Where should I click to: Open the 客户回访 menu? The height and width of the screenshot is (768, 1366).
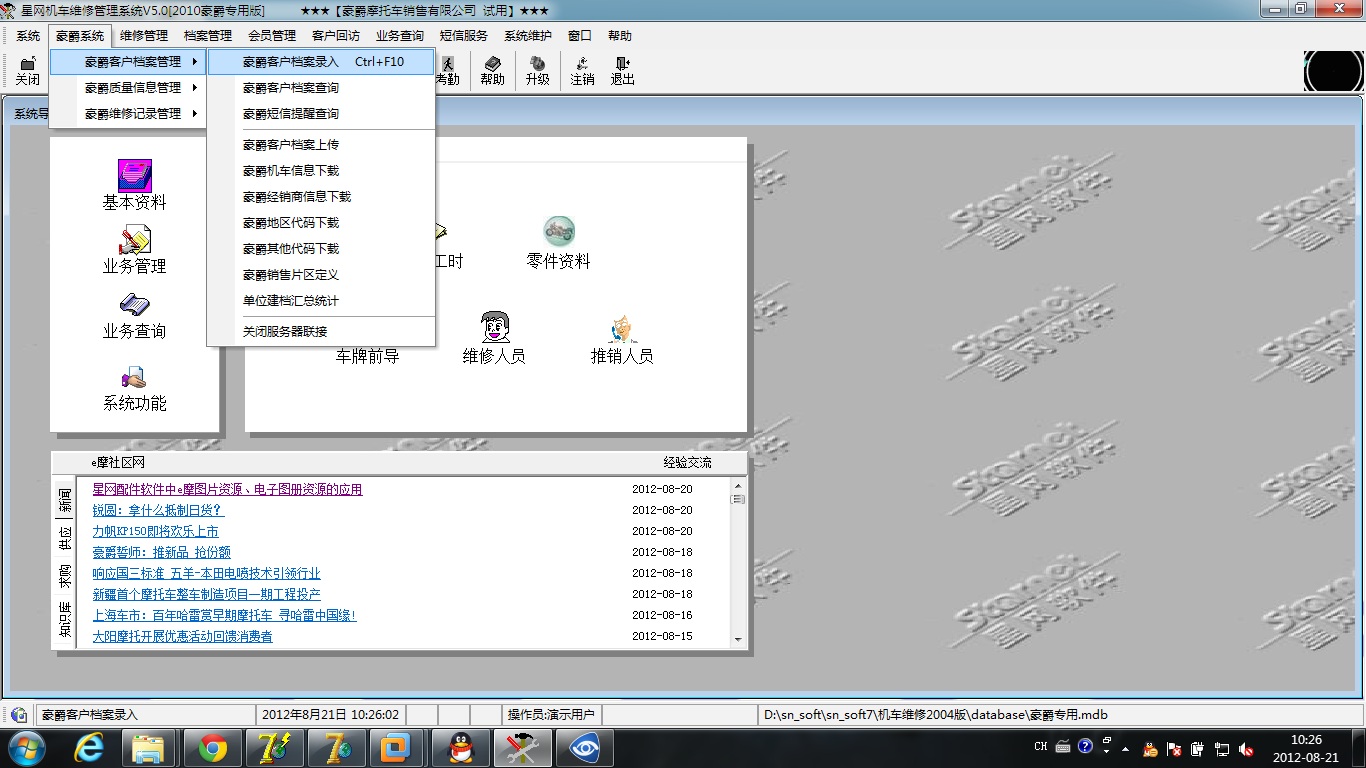click(336, 35)
